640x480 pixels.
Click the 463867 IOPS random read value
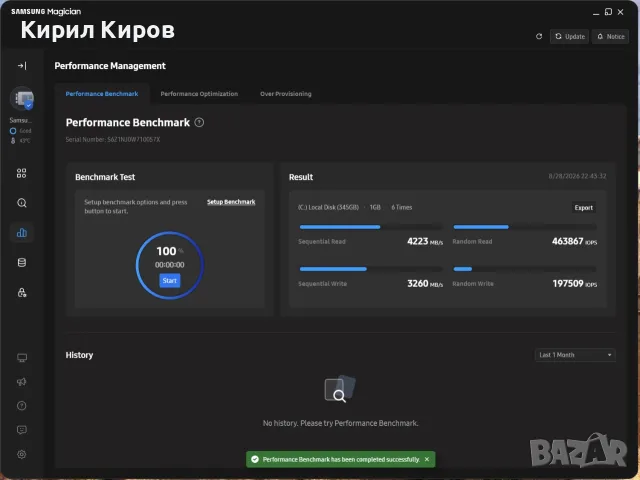click(x=574, y=242)
